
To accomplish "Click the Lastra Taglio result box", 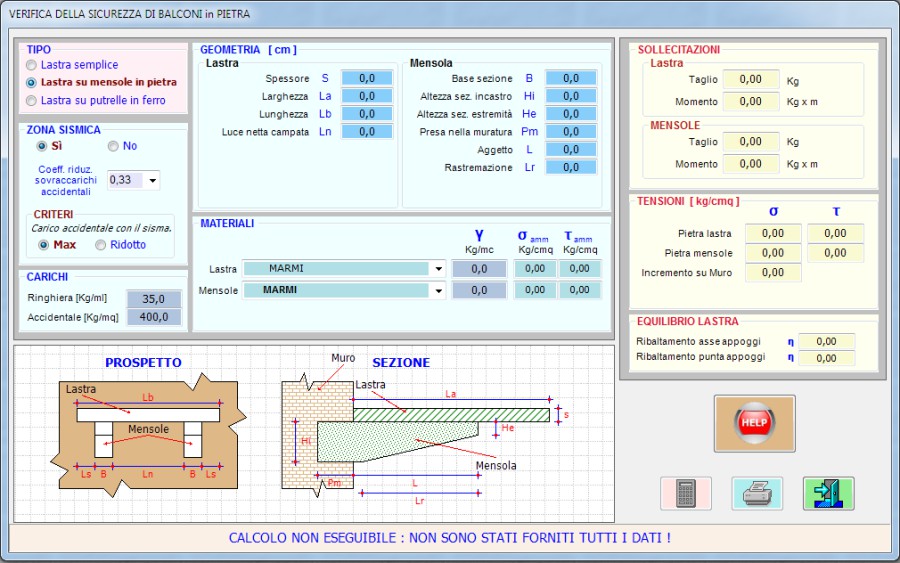I will coord(751,79).
